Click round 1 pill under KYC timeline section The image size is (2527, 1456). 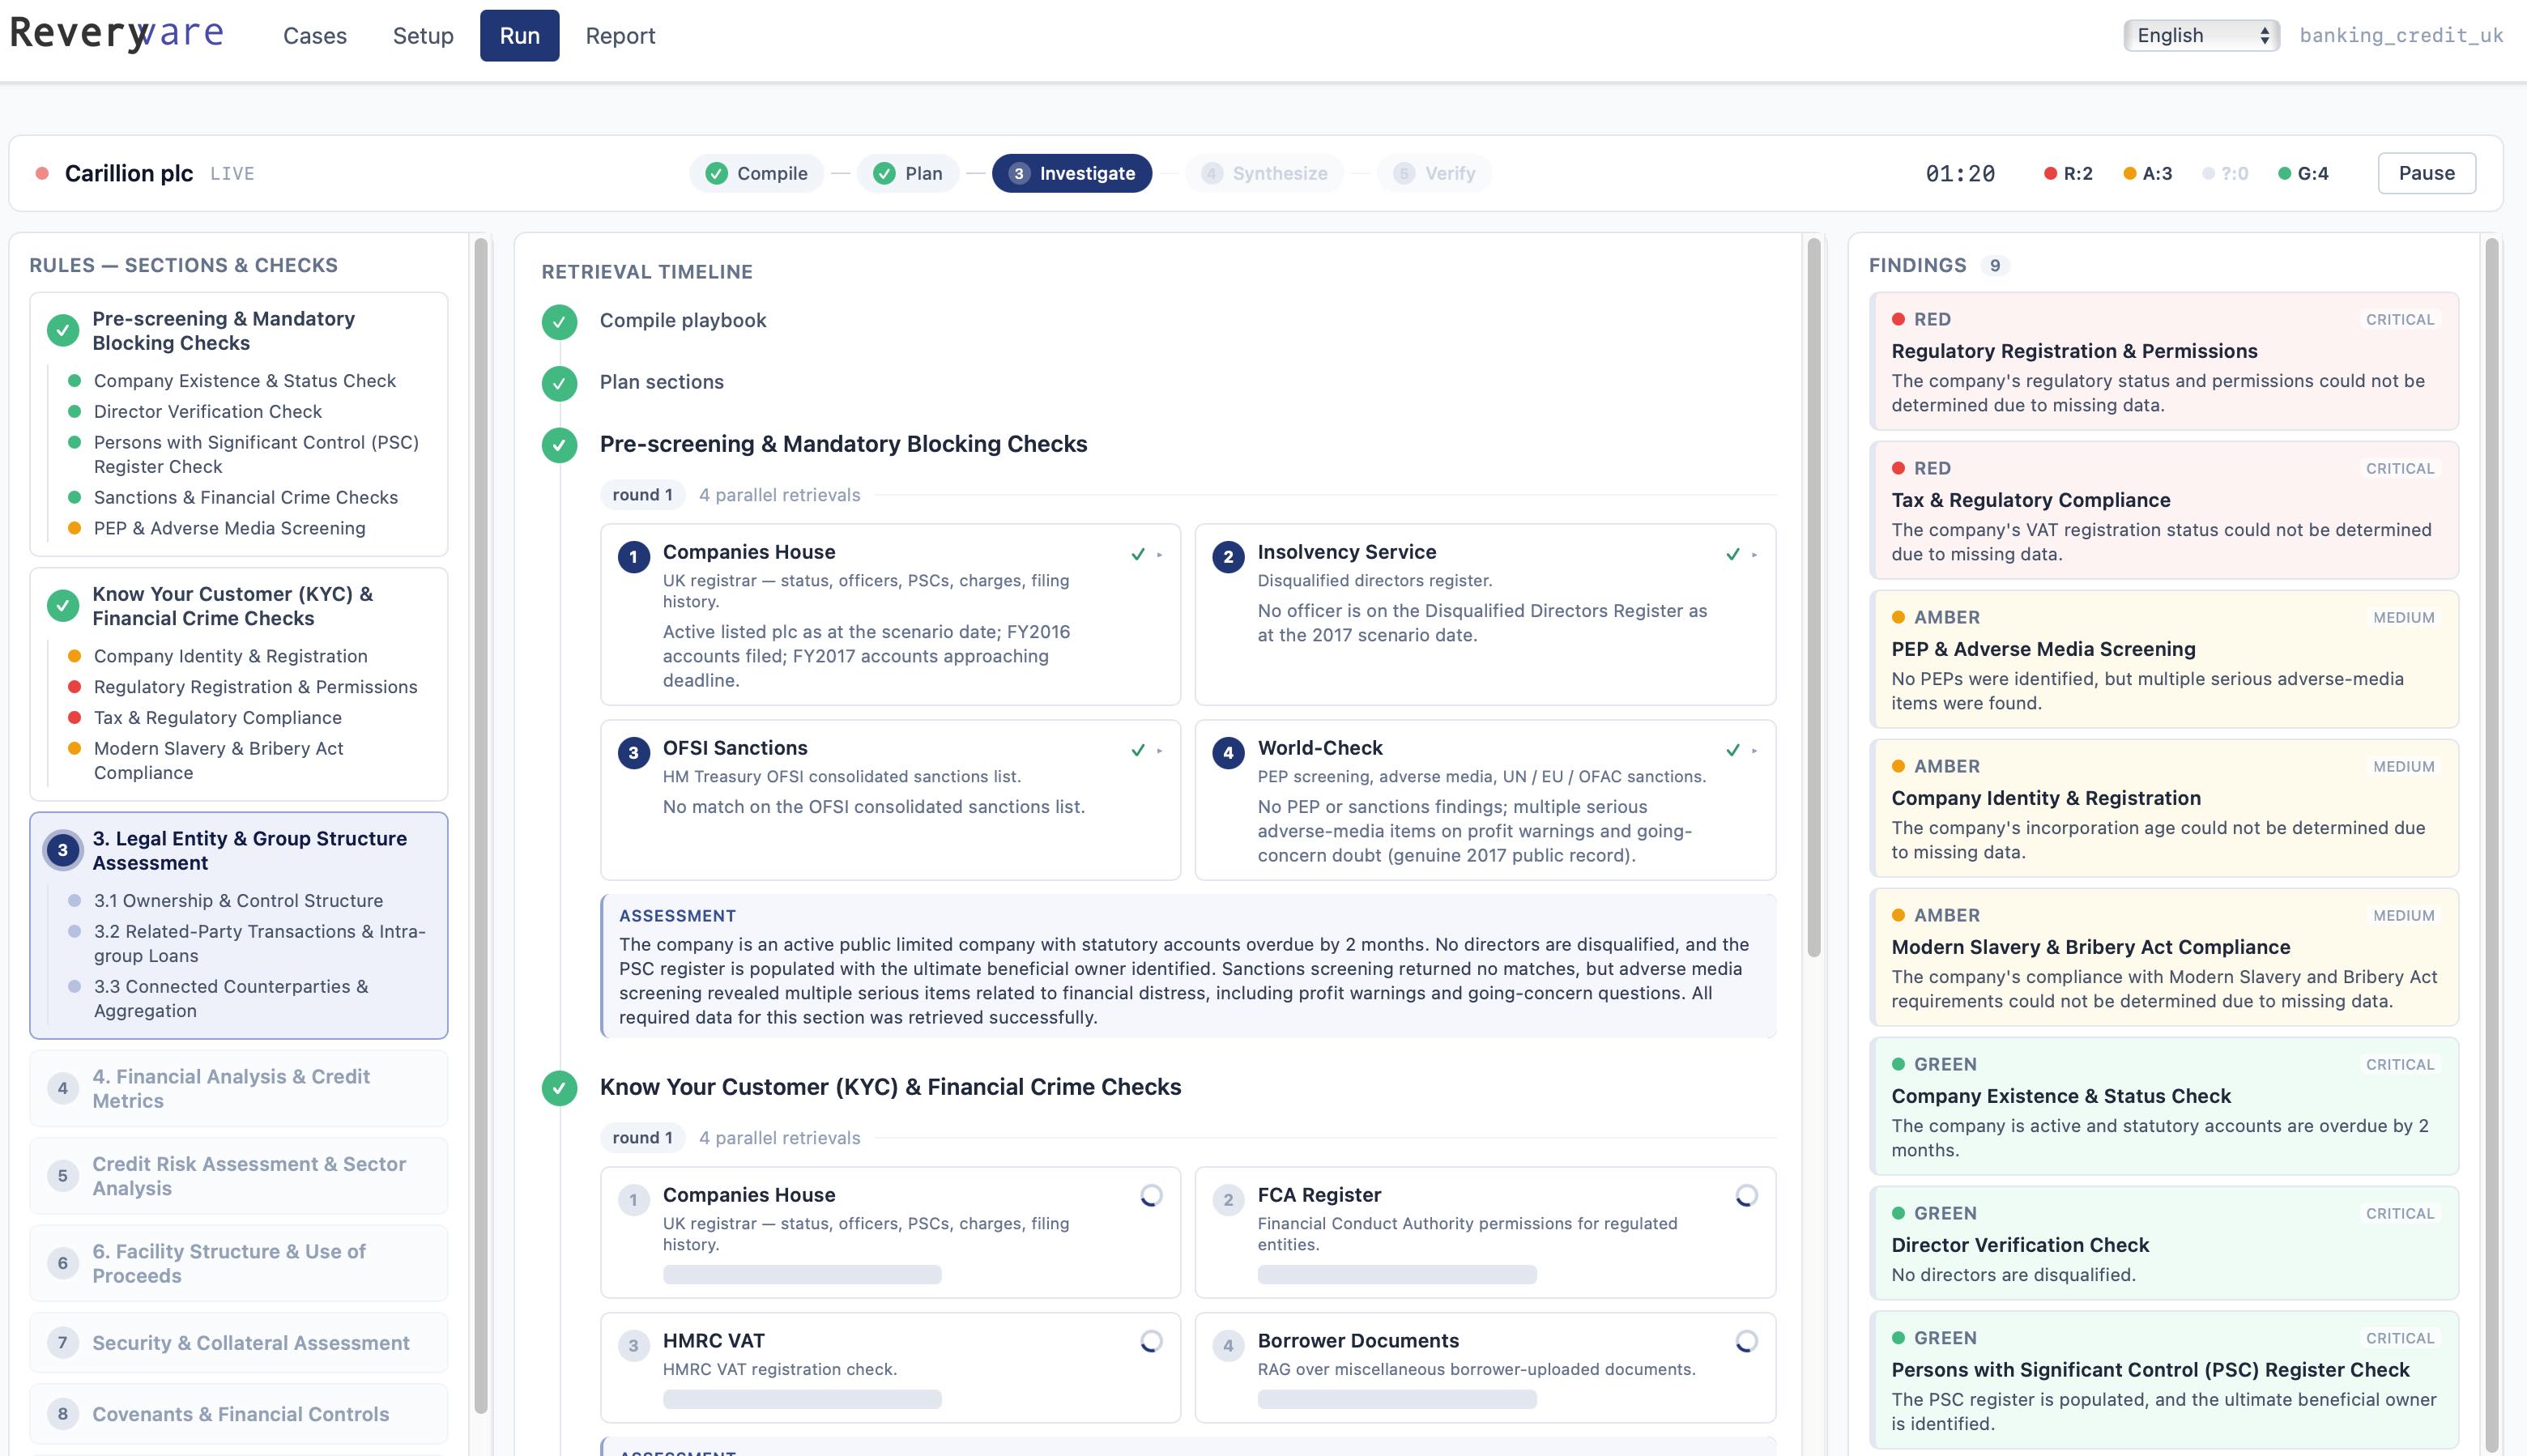642,1138
